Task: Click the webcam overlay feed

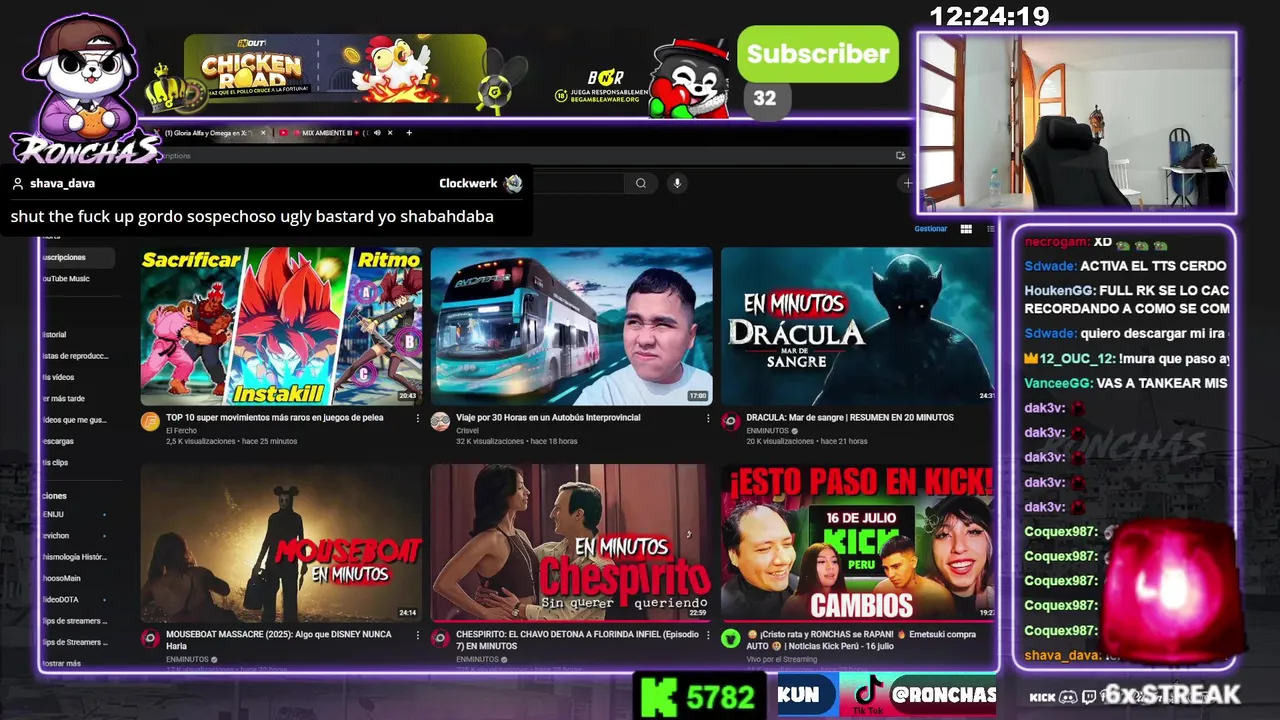Action: pos(1077,123)
